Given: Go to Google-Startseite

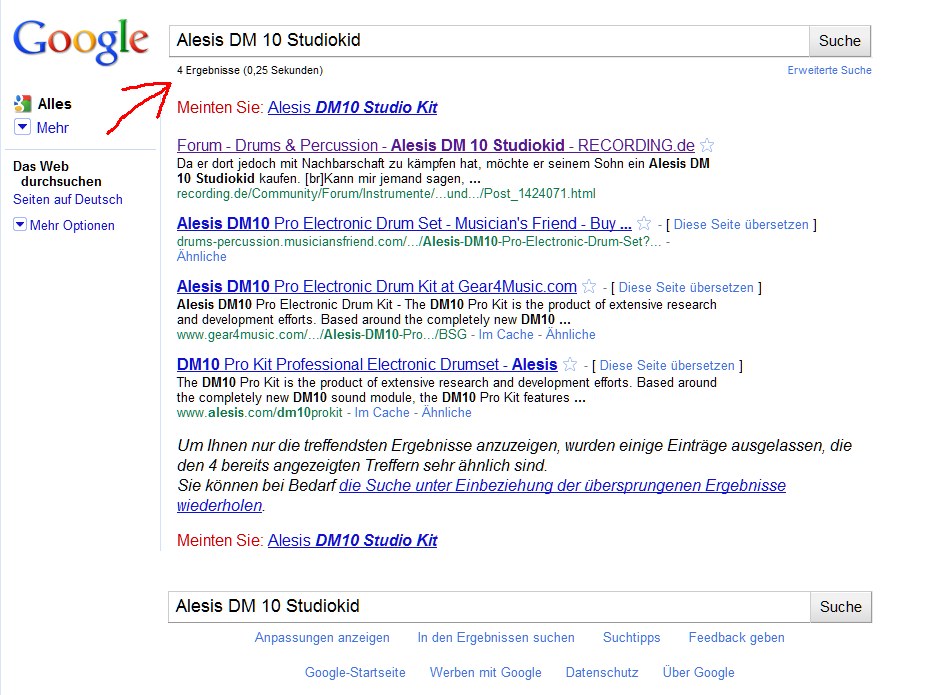Looking at the screenshot, I should (355, 673).
